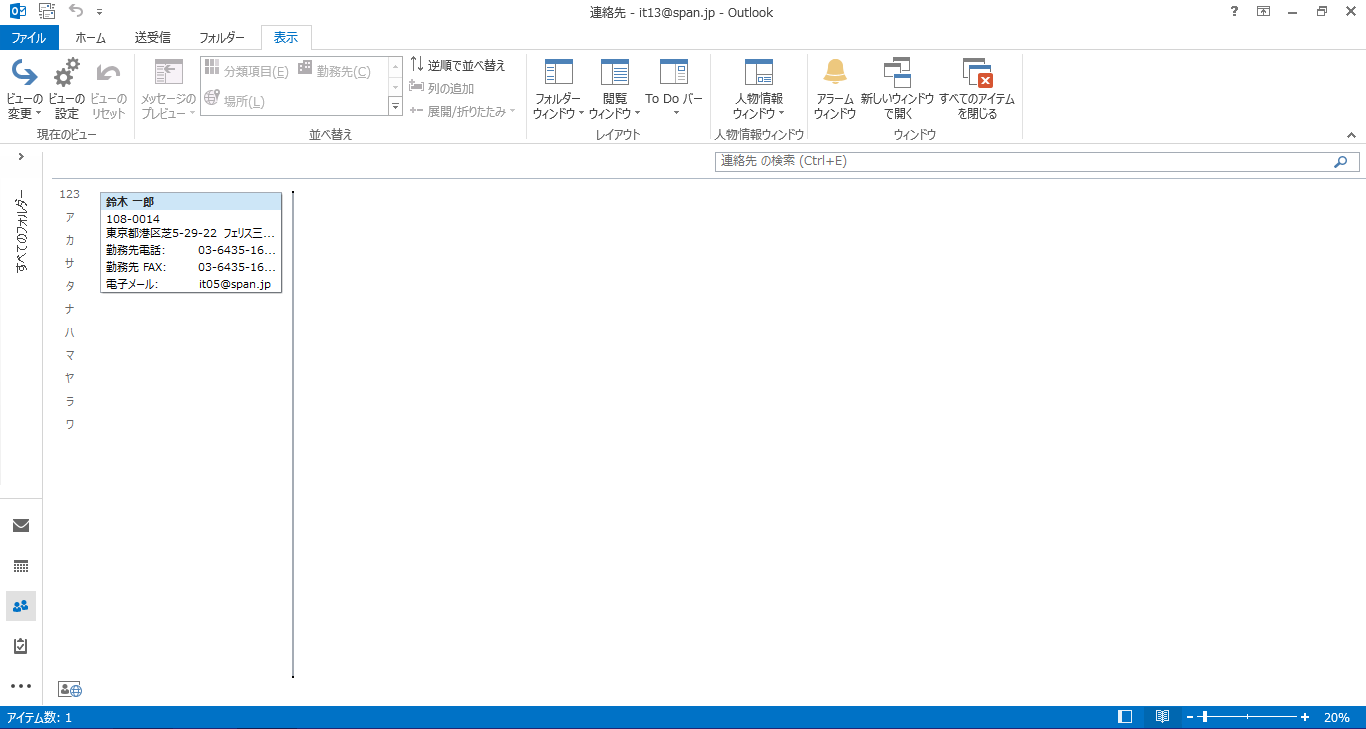Click すべてのアイテムを閉じる close all items
This screenshot has height=729, width=1366.
977,89
